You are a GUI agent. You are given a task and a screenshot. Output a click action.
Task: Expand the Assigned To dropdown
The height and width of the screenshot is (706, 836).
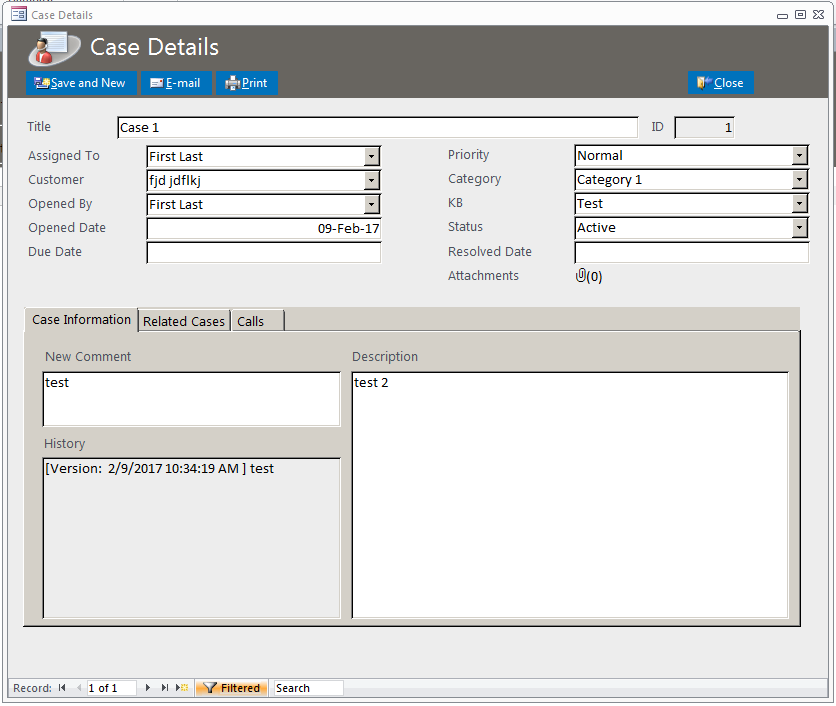(372, 157)
